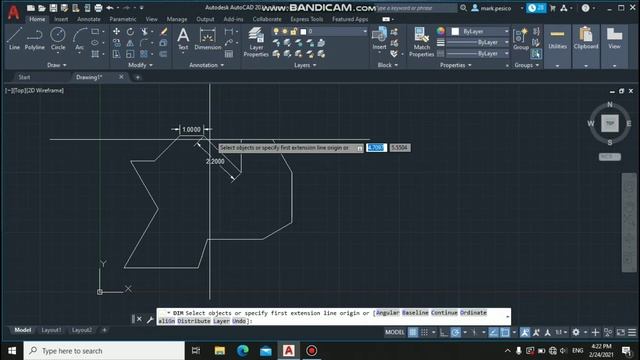
Task: Click the Plot printer icon
Action: [98, 8]
